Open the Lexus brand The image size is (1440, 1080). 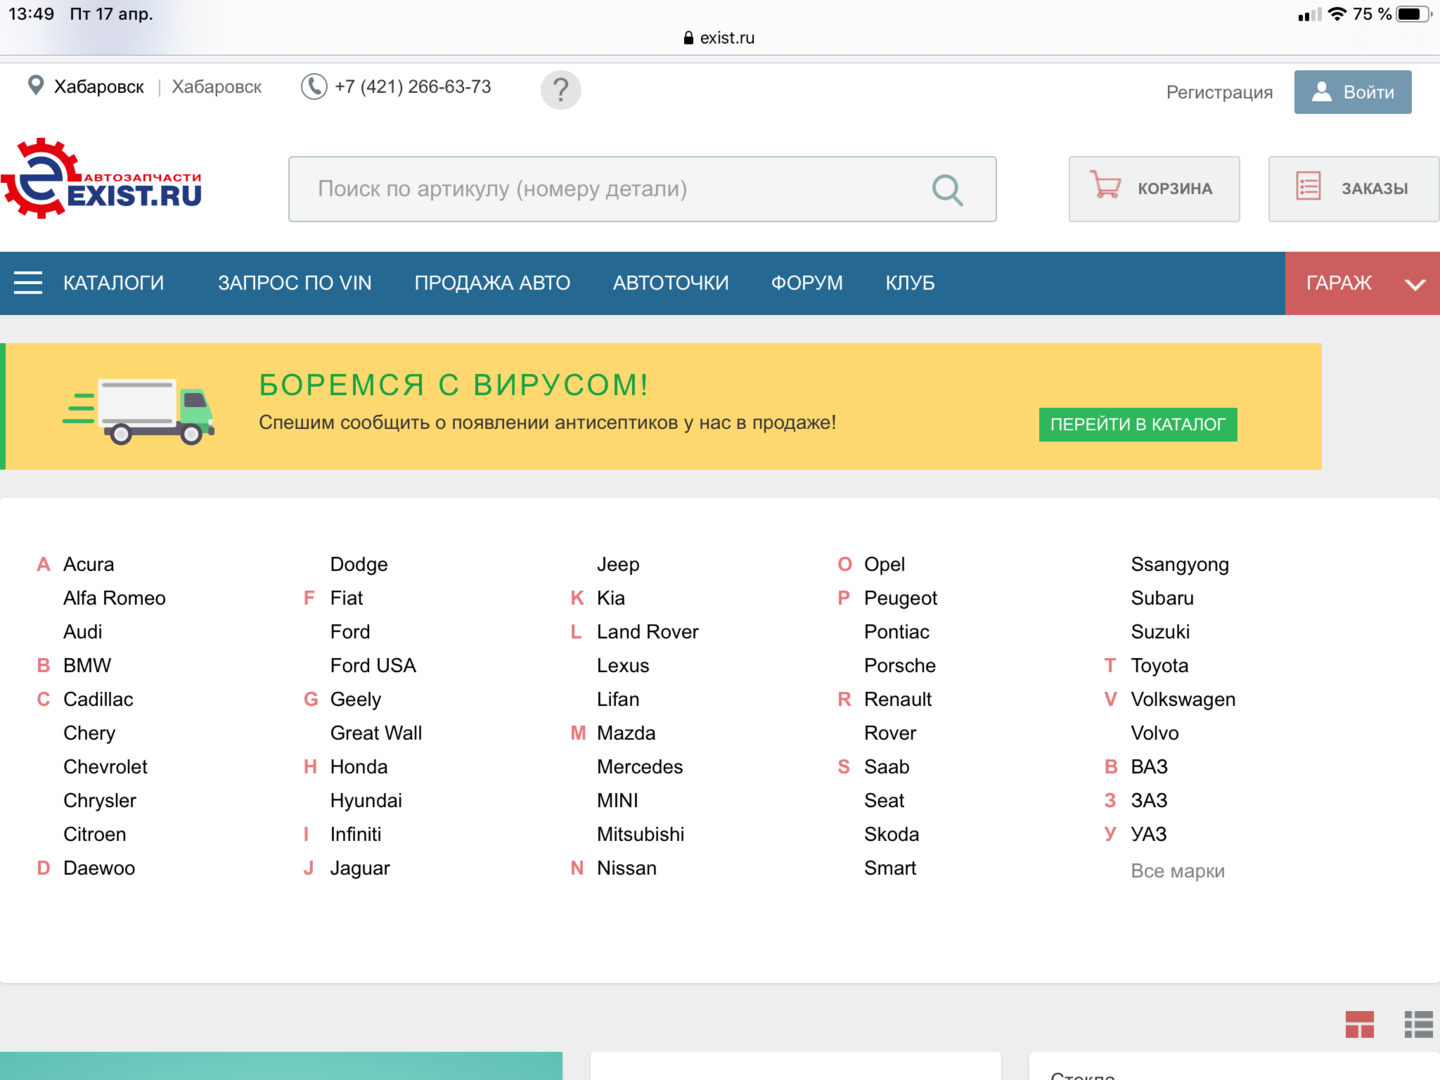tap(623, 666)
